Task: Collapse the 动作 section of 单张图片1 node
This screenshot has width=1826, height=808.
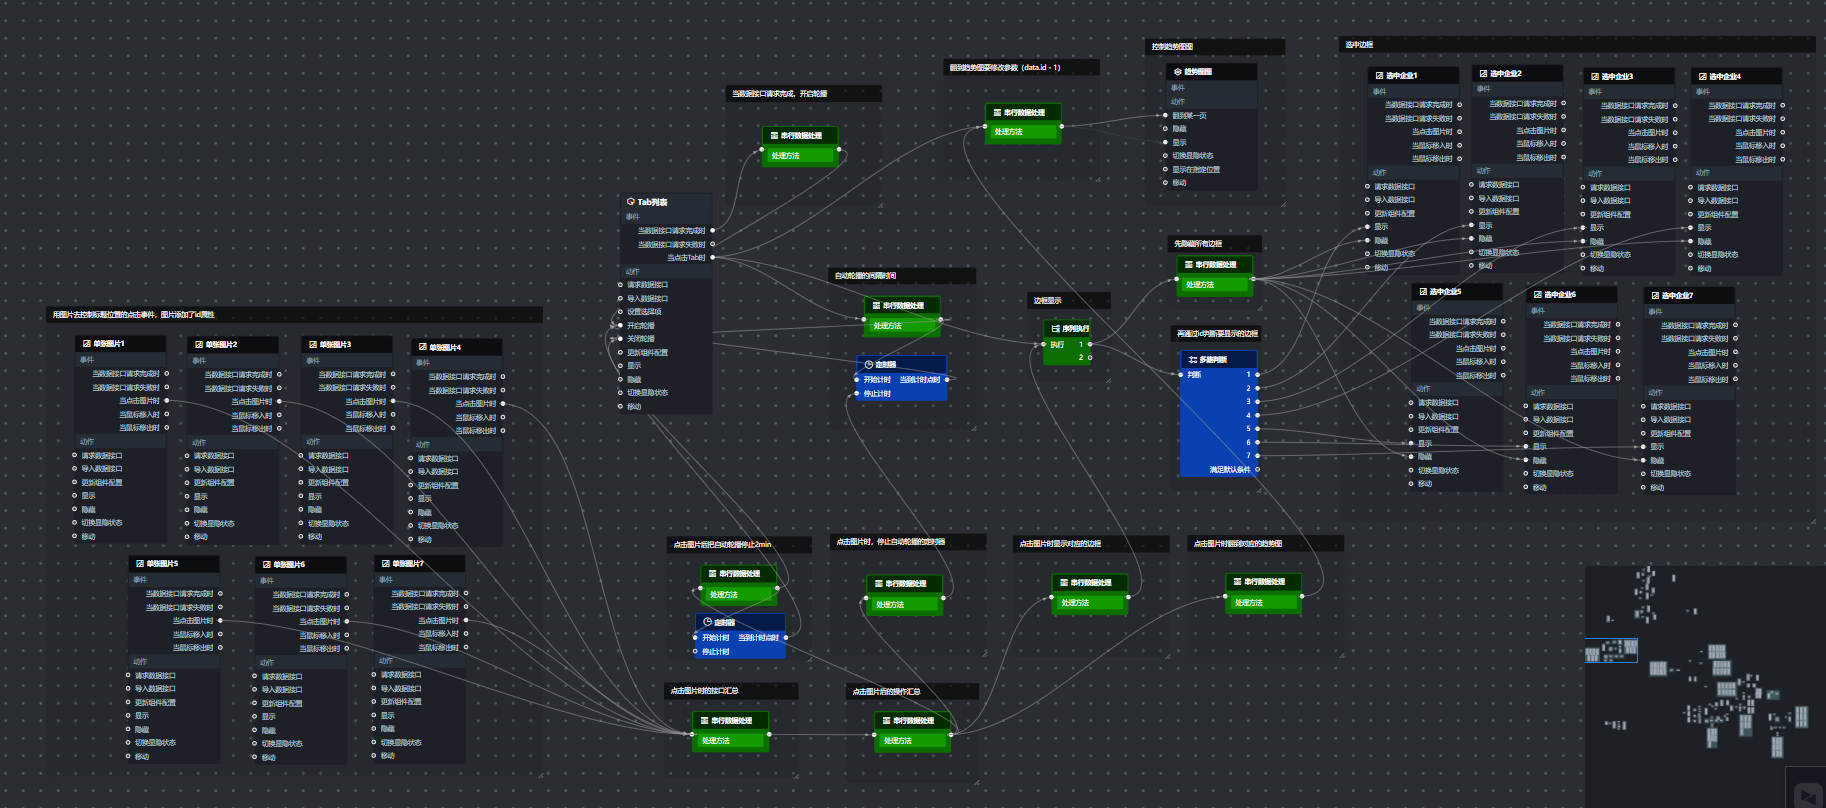Action: click(x=87, y=441)
